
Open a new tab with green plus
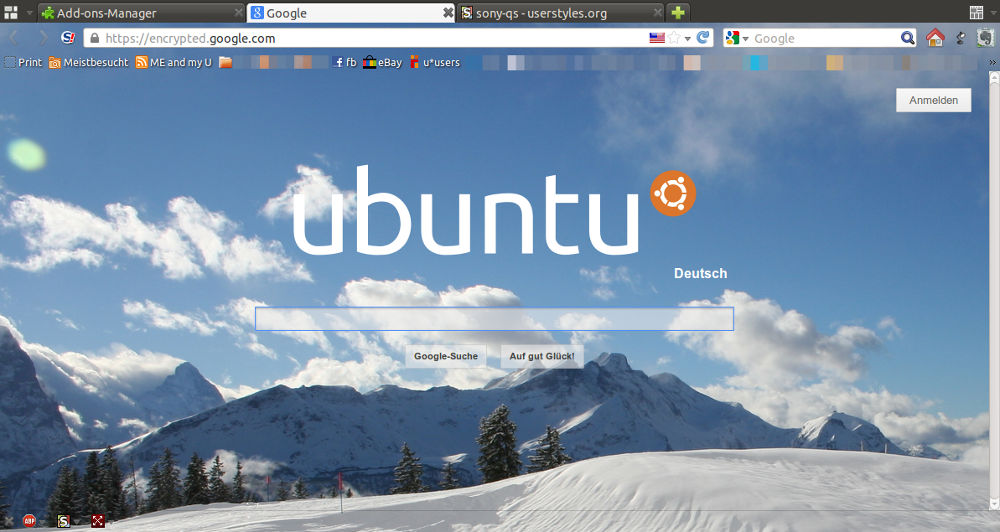coord(678,13)
